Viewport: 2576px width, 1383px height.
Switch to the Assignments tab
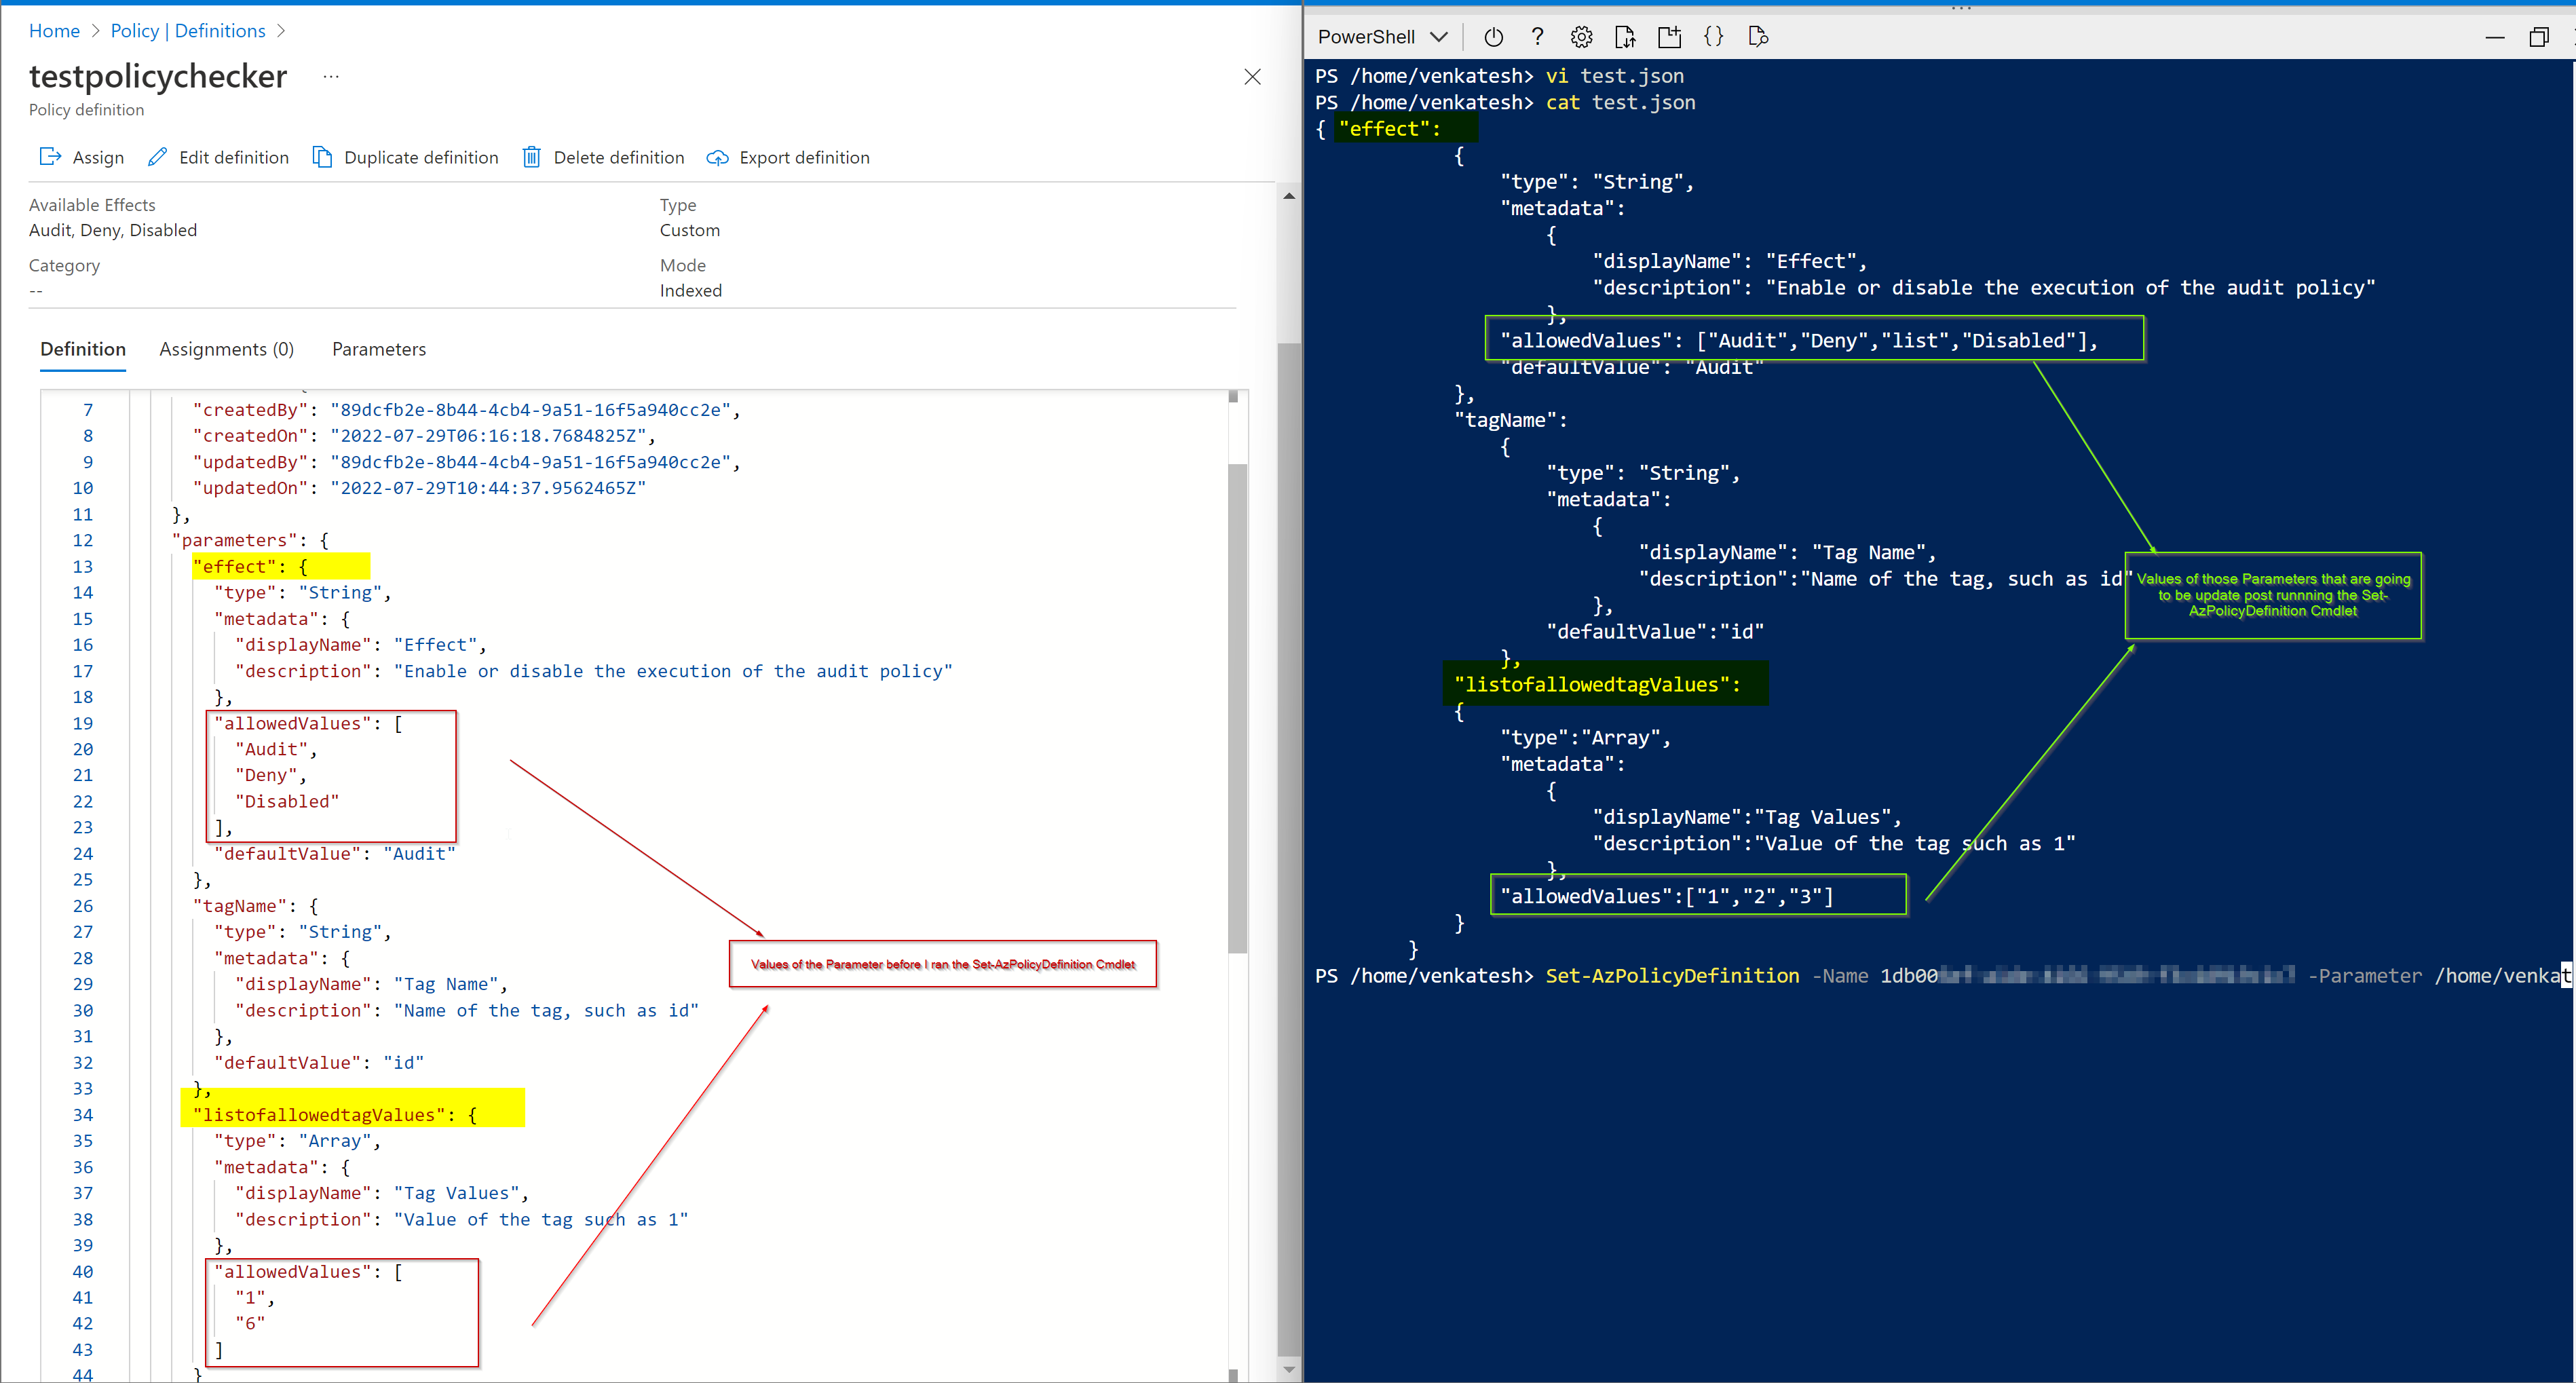[228, 349]
